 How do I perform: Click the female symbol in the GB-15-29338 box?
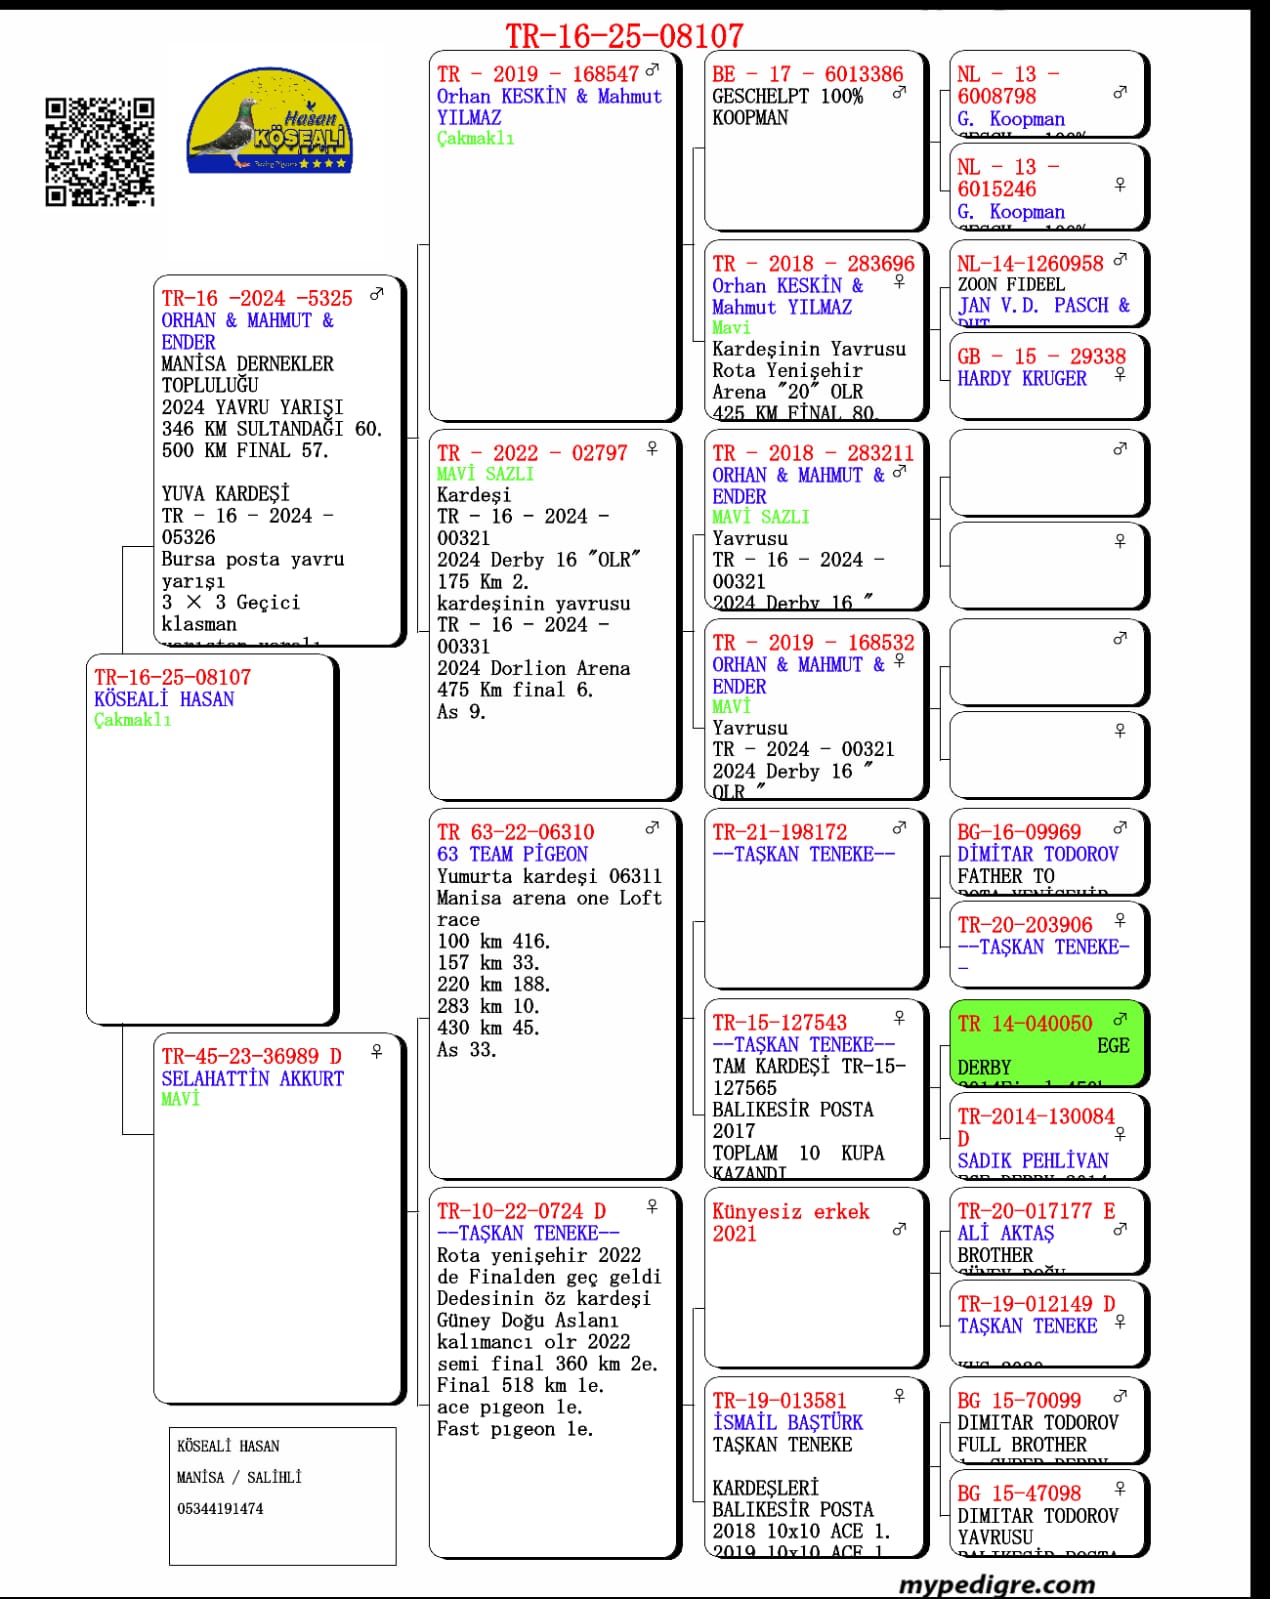[1120, 374]
